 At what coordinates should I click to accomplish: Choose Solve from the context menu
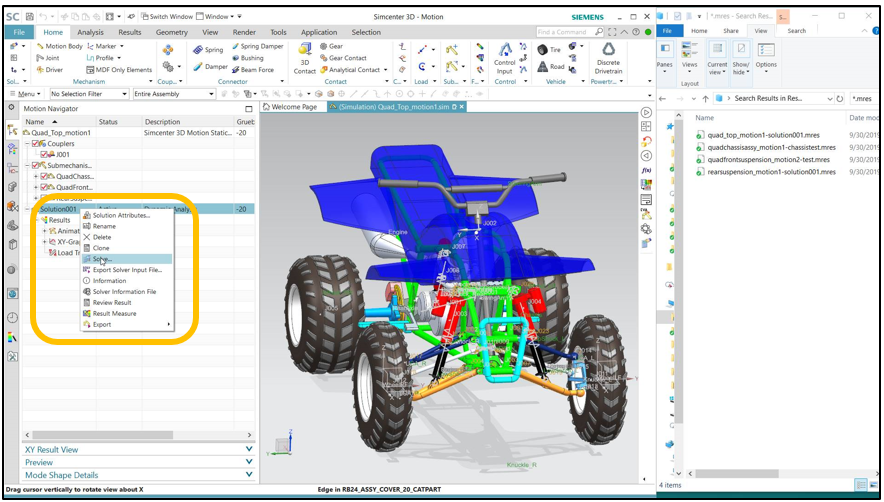103,259
